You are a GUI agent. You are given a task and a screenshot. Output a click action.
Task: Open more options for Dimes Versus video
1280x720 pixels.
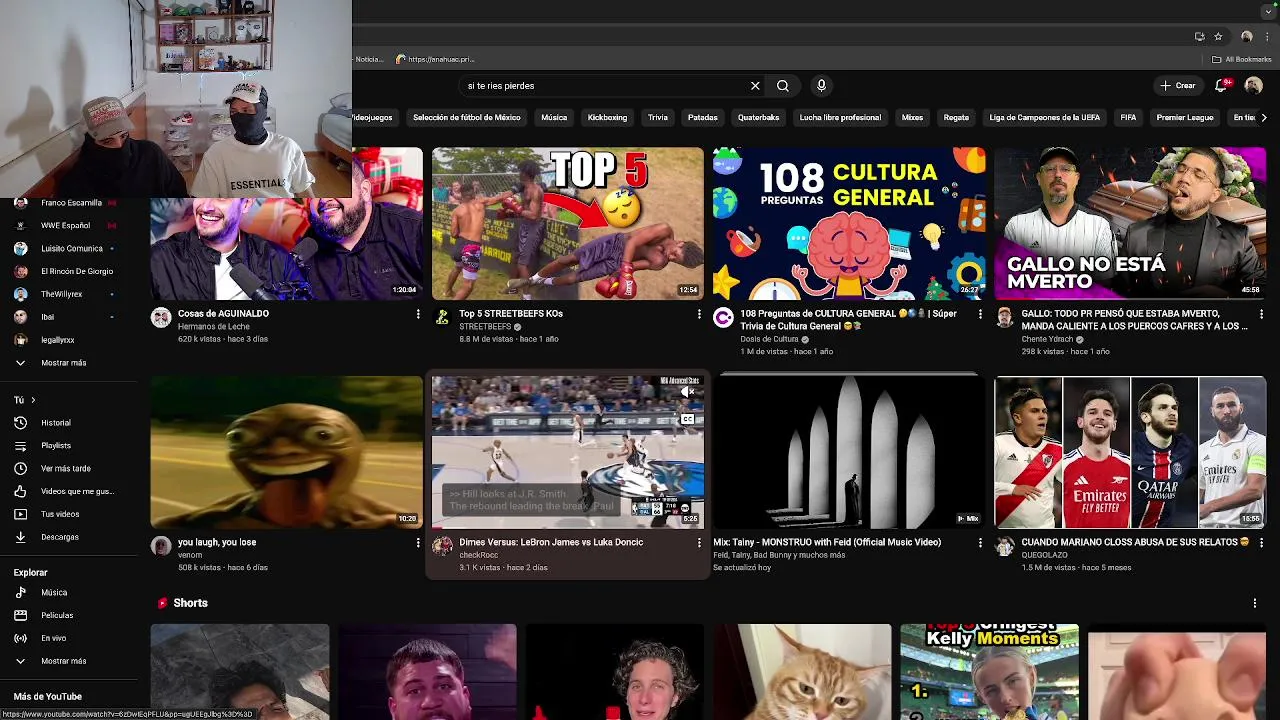click(699, 543)
